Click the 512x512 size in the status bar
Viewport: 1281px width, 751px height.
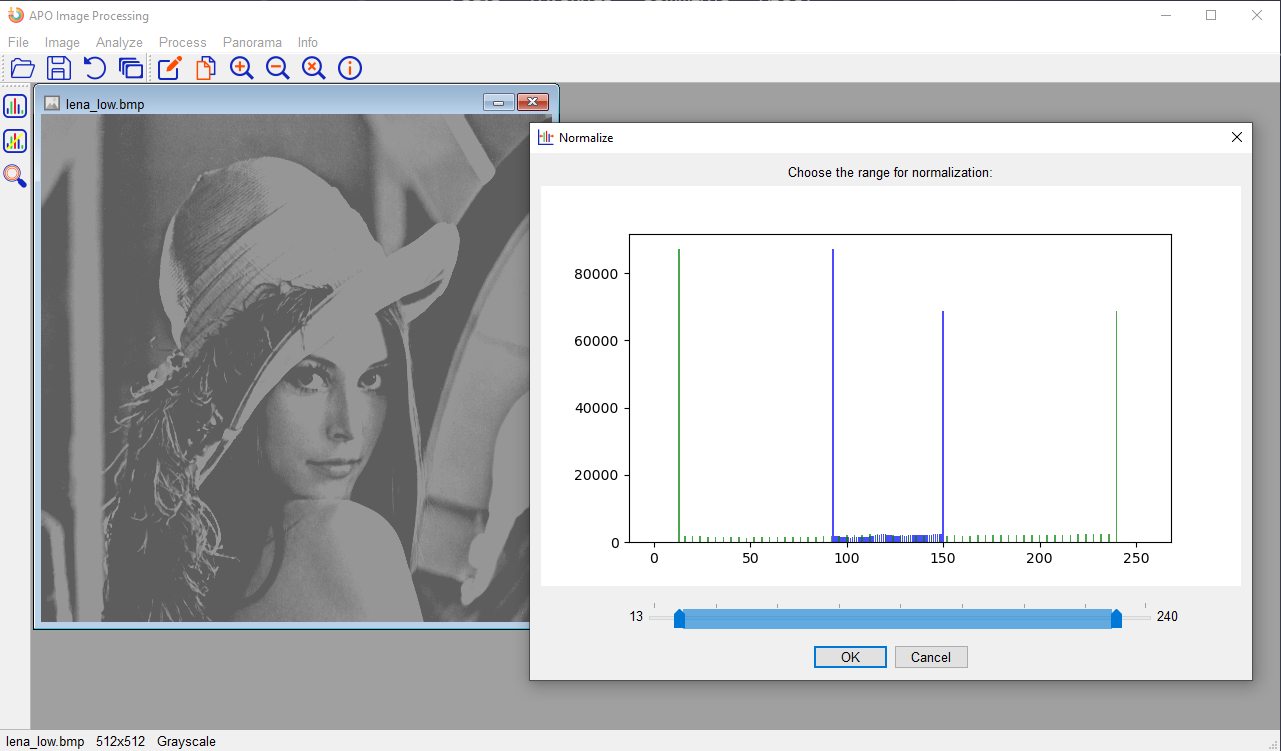click(x=121, y=742)
